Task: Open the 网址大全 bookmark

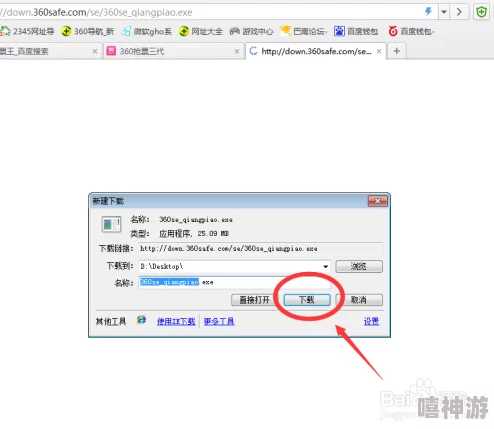Action: [x=201, y=32]
